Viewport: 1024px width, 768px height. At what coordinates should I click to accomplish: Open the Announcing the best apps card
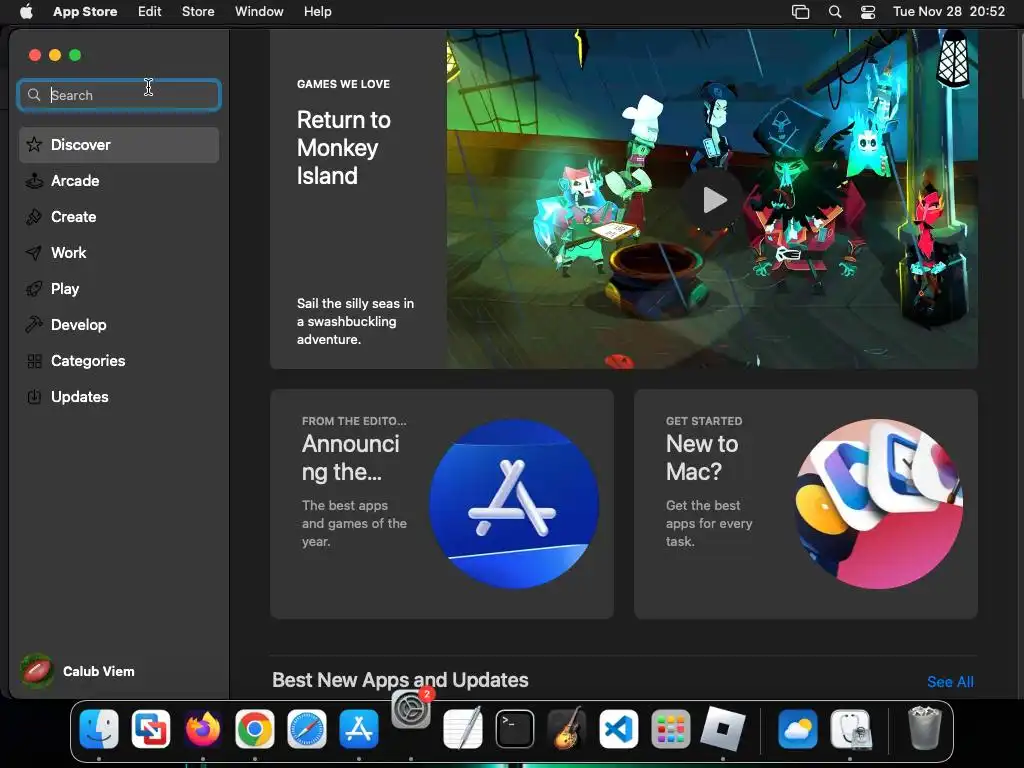pos(442,504)
